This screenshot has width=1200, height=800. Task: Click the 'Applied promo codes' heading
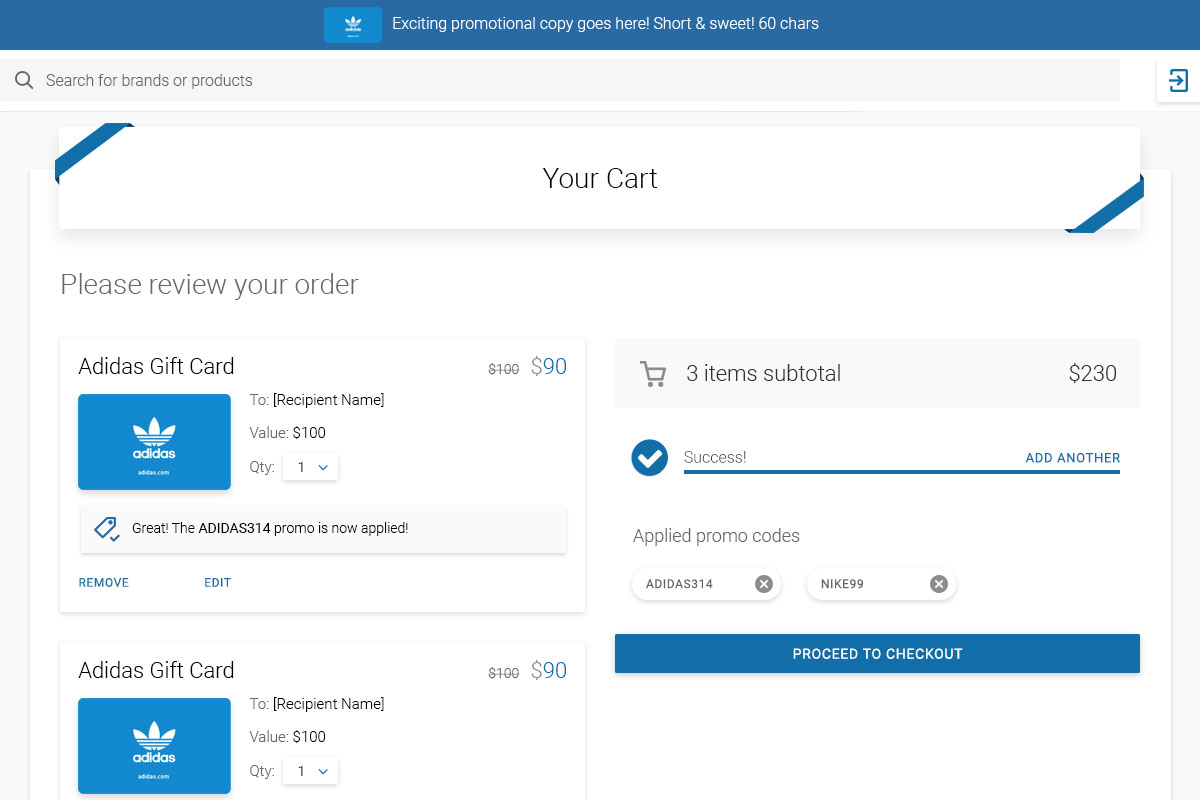(716, 536)
